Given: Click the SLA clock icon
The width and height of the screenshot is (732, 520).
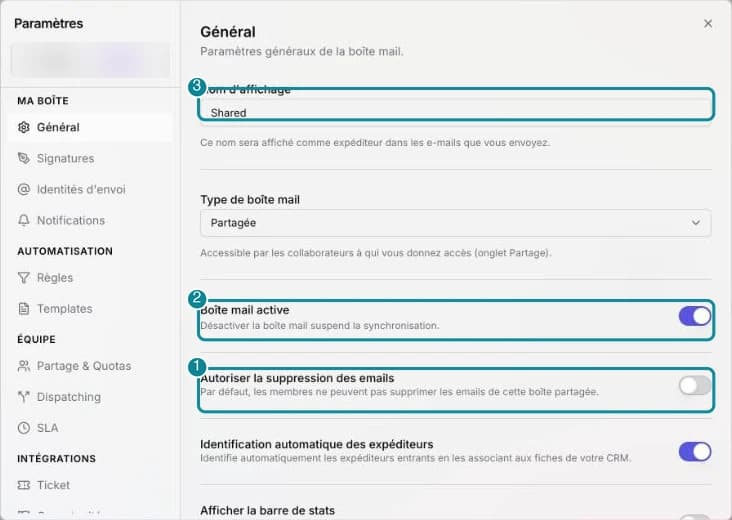Looking at the screenshot, I should click(23, 428).
